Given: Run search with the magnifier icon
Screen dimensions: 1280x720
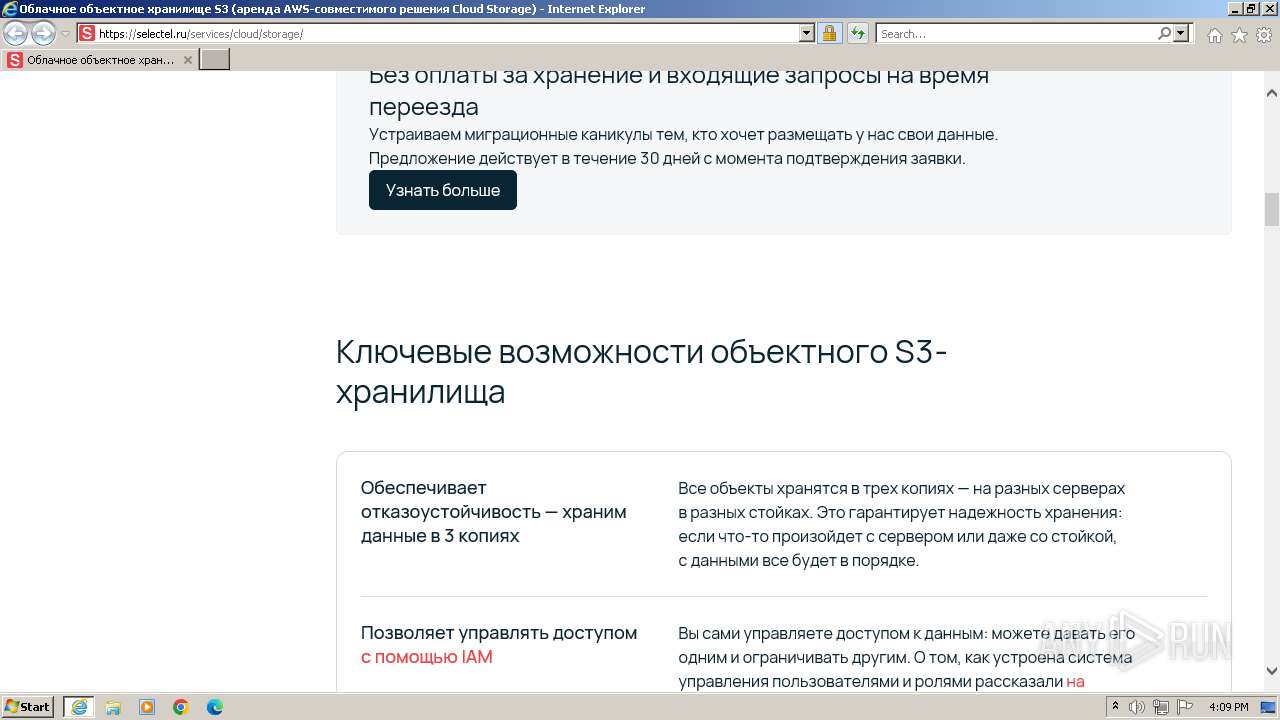Looking at the screenshot, I should click(1164, 33).
